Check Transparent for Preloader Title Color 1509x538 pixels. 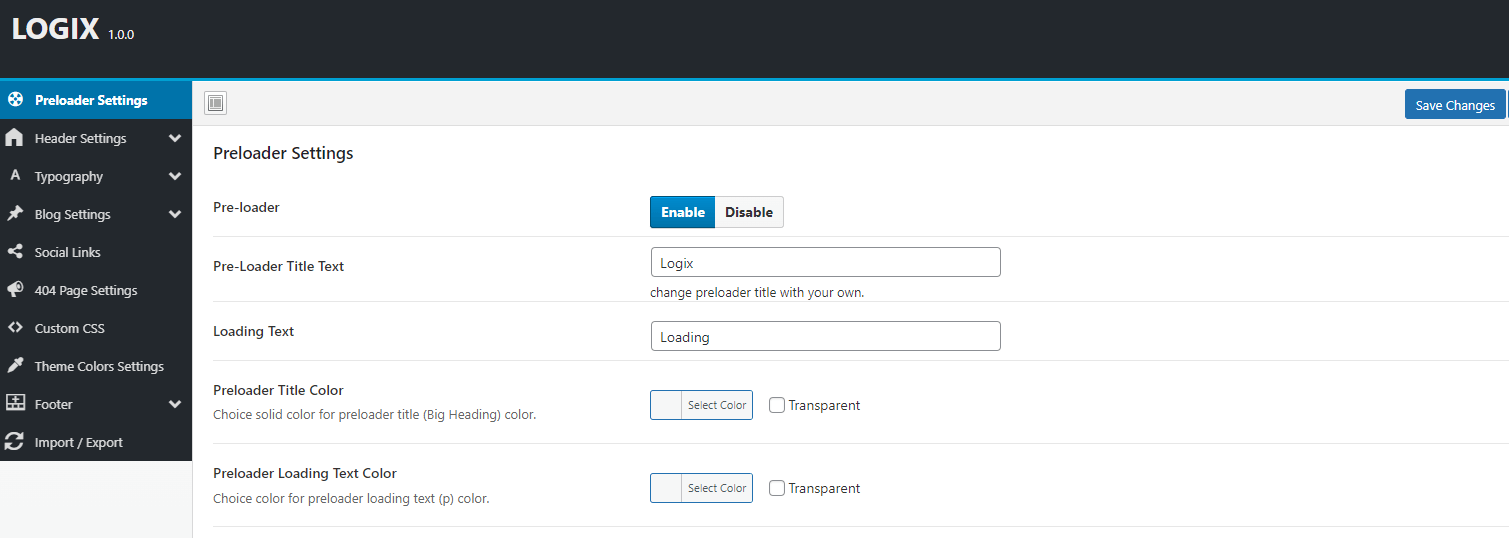(x=777, y=405)
